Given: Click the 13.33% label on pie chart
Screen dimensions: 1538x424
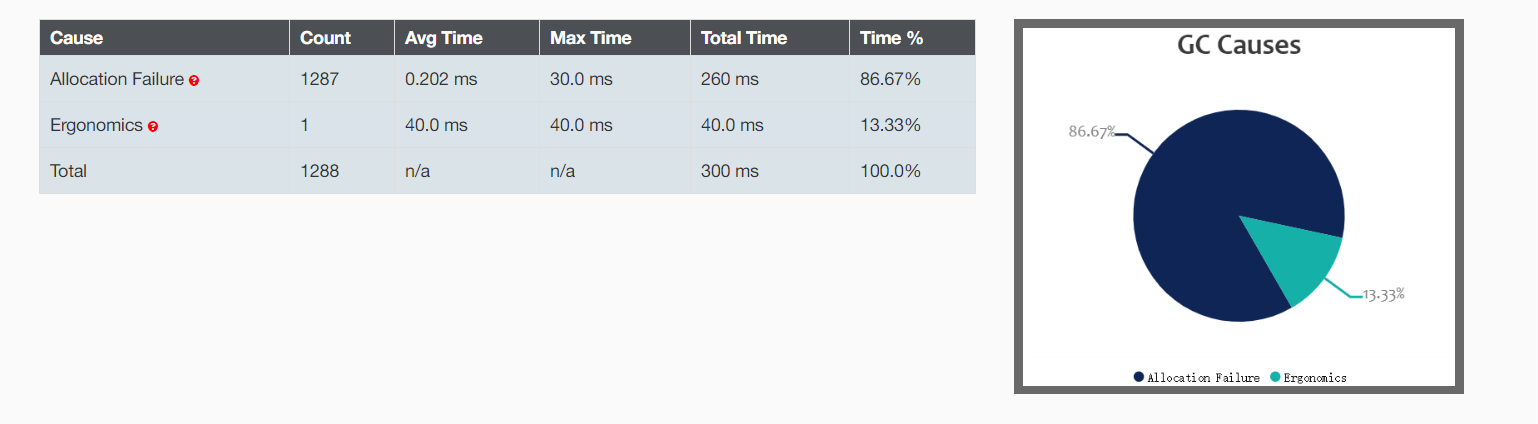Looking at the screenshot, I should 1383,294.
